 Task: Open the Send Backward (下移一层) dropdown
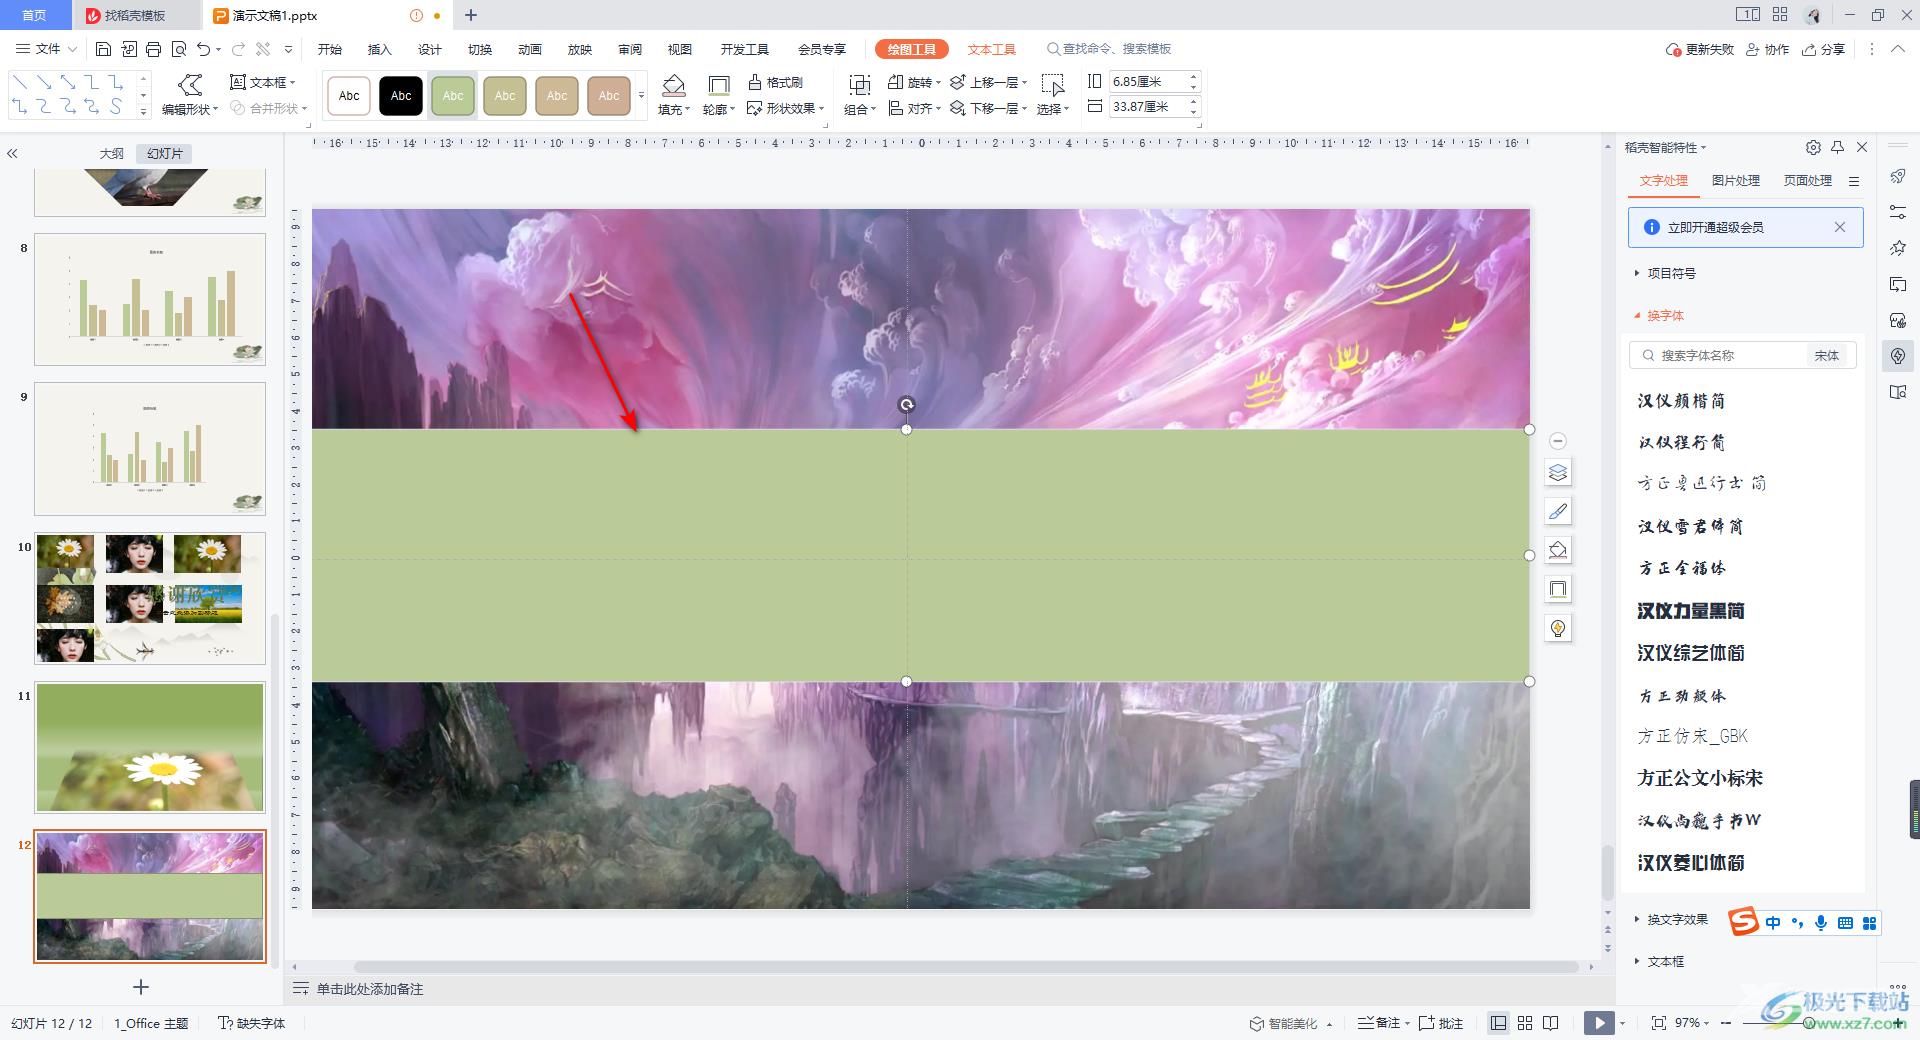pos(988,108)
